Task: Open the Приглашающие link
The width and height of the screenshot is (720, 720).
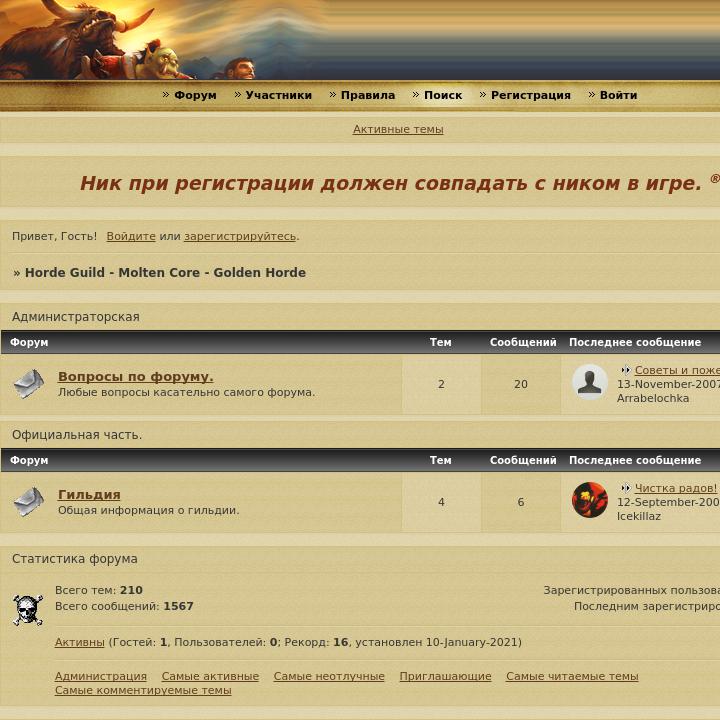Action: pyautogui.click(x=445, y=676)
